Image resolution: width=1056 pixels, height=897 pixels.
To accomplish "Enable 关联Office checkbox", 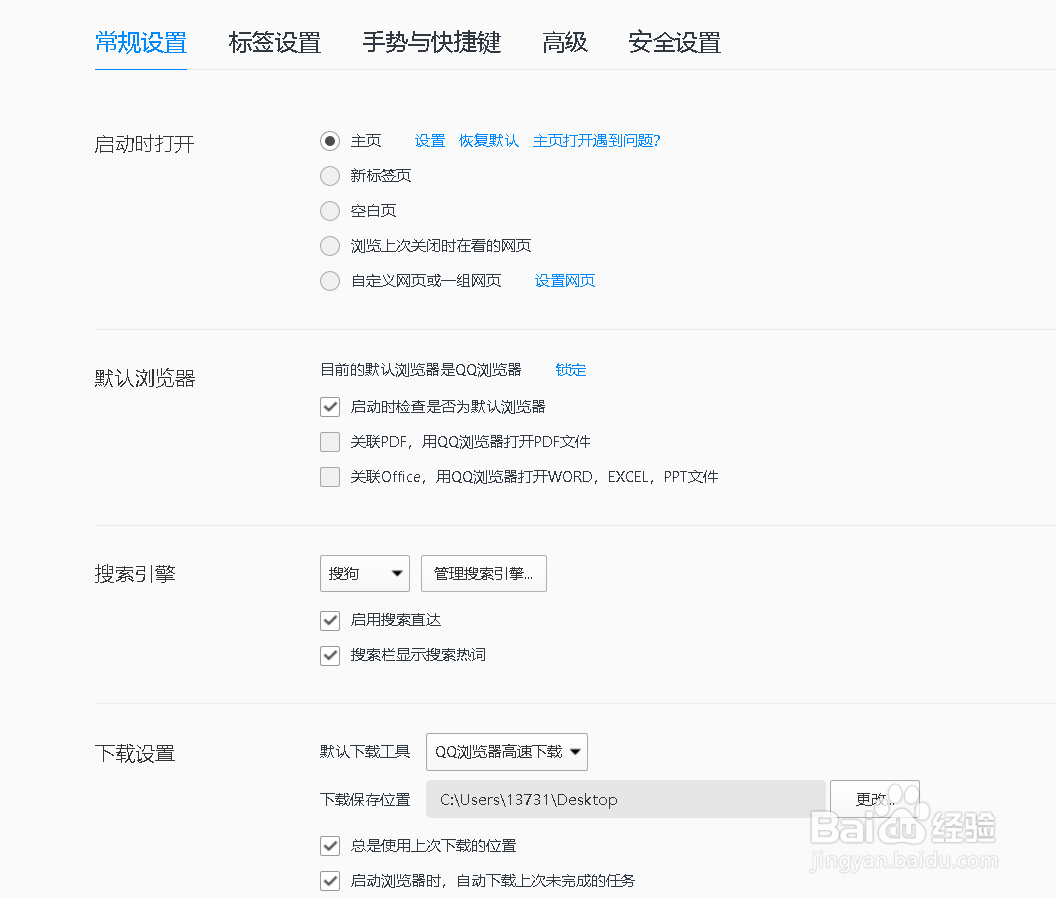I will pyautogui.click(x=330, y=477).
